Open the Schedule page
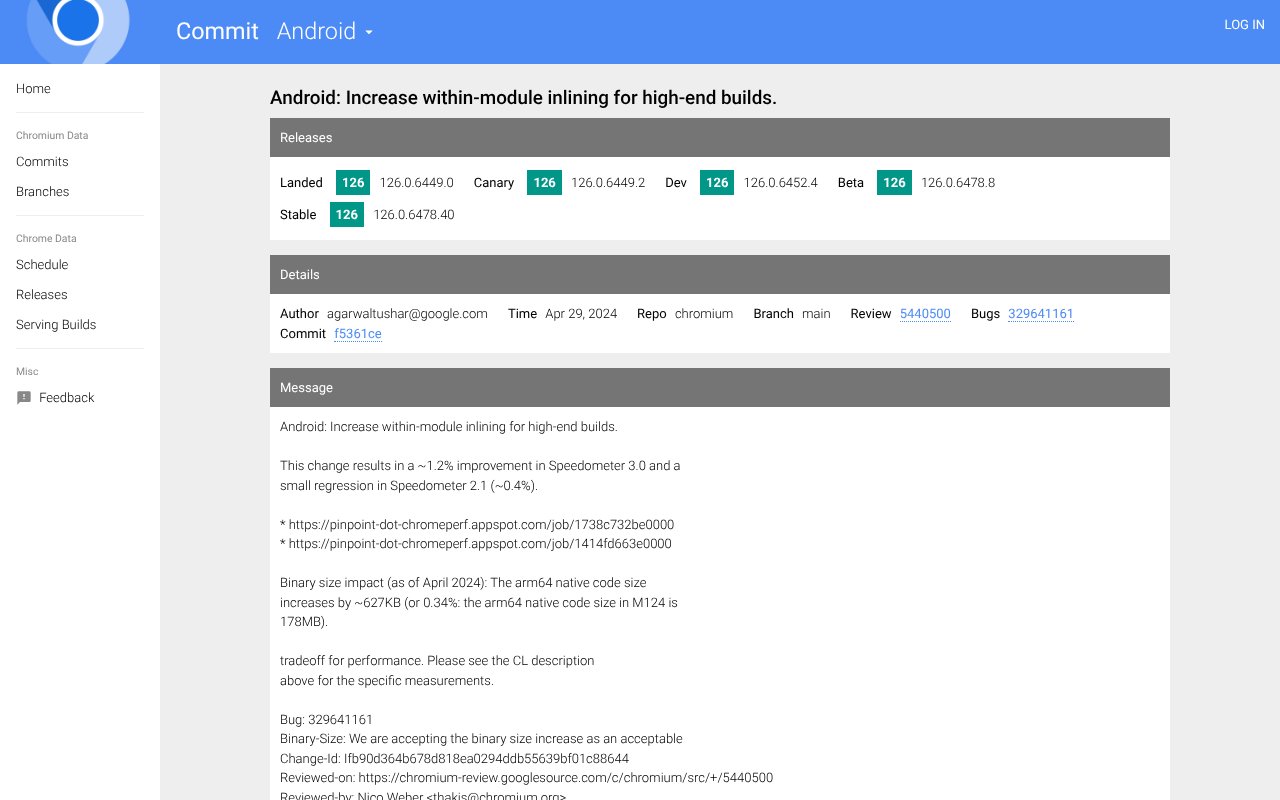1280x800 pixels. 42,265
